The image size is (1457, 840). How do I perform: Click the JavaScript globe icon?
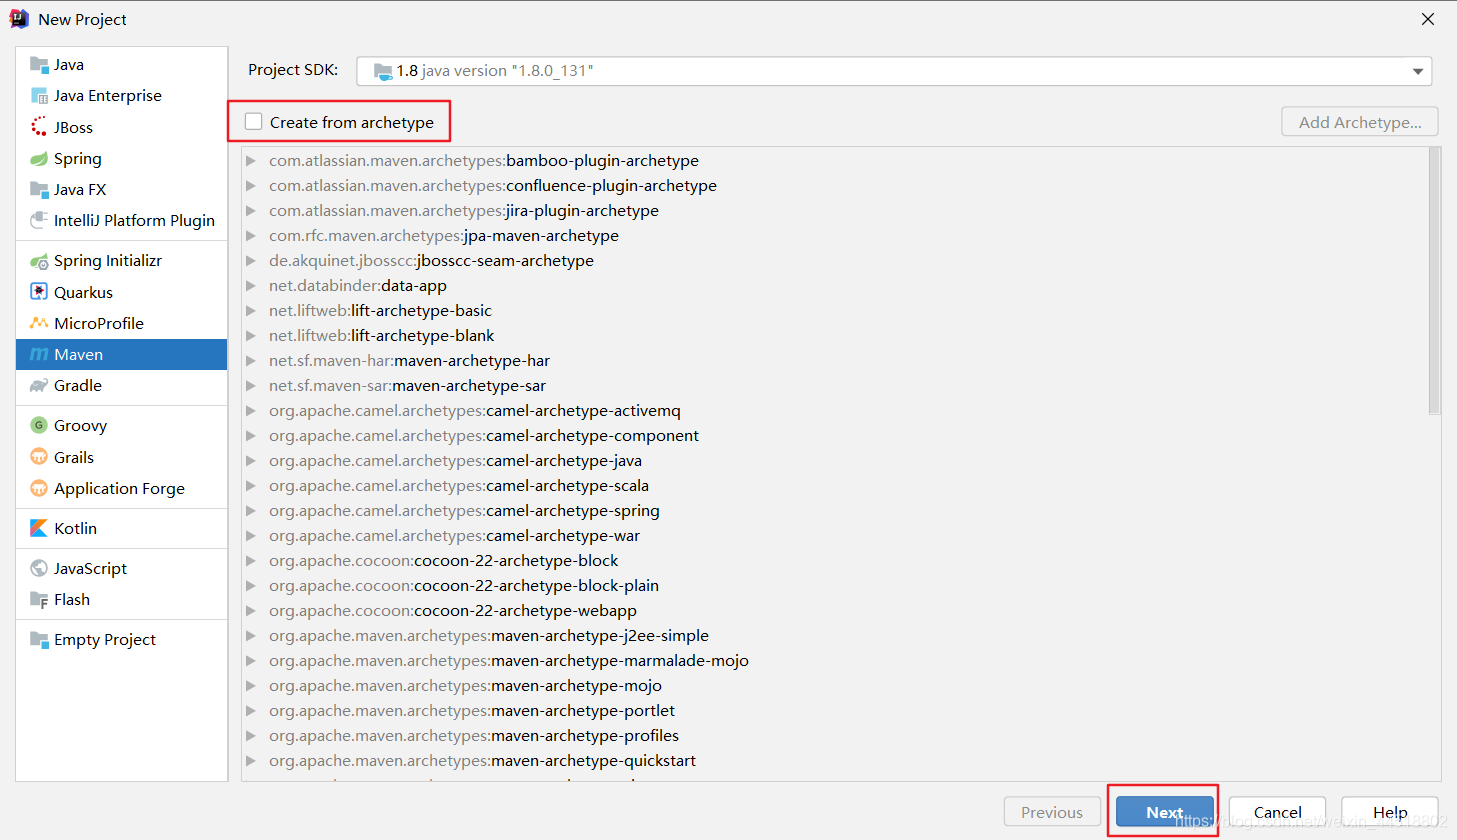click(39, 568)
